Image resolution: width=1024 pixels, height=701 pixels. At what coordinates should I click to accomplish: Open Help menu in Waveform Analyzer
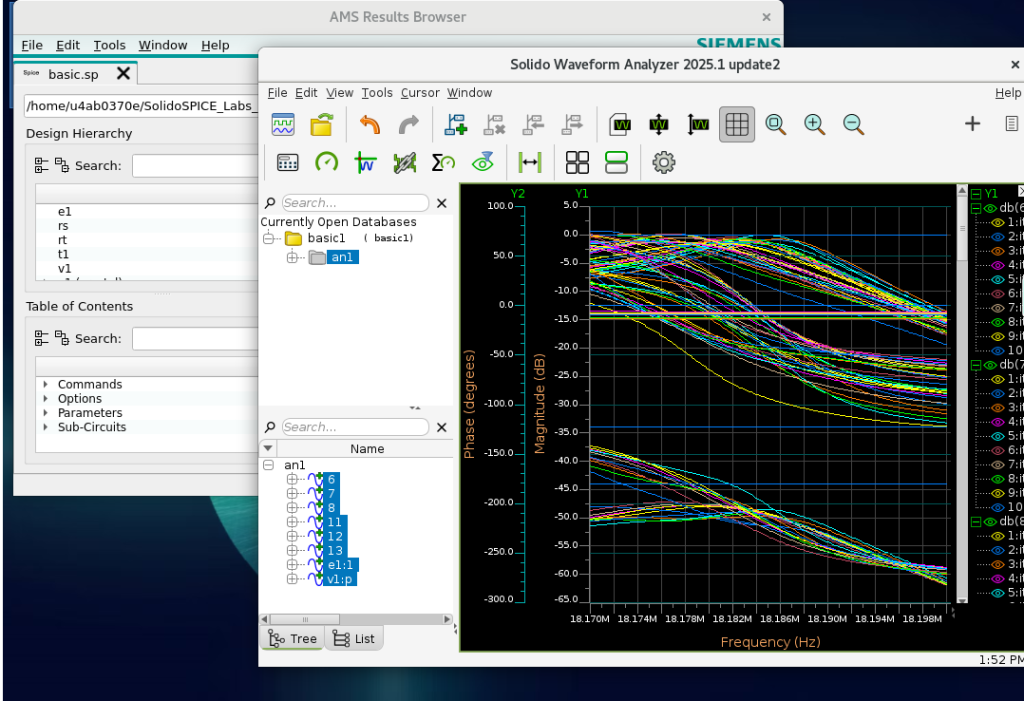[1008, 93]
